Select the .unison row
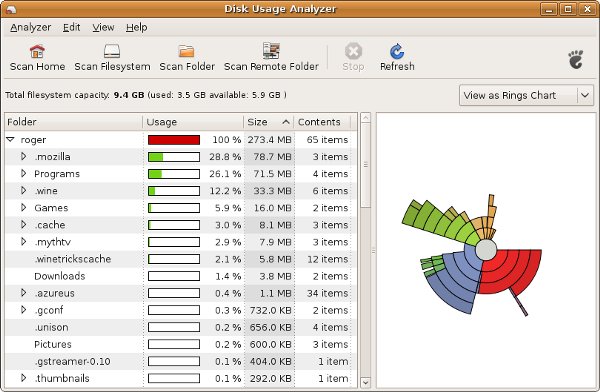The height and width of the screenshot is (392, 600). point(181,327)
